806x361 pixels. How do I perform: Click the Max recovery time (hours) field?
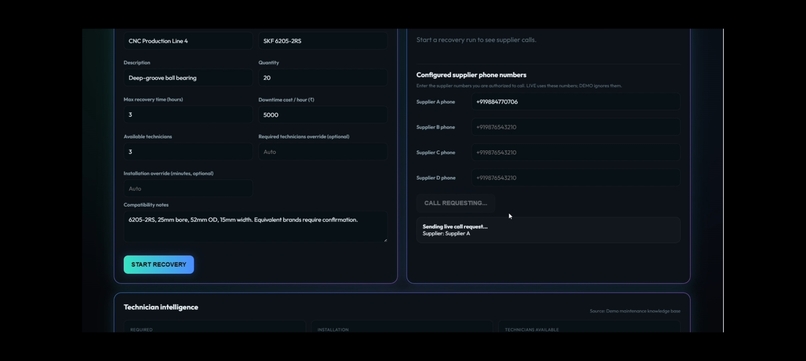click(x=188, y=115)
